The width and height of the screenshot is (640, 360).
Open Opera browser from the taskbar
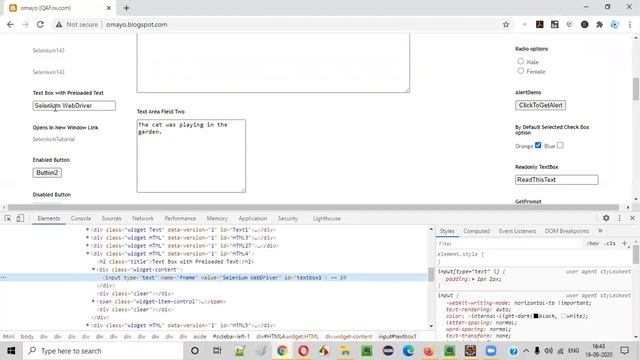tap(303, 351)
